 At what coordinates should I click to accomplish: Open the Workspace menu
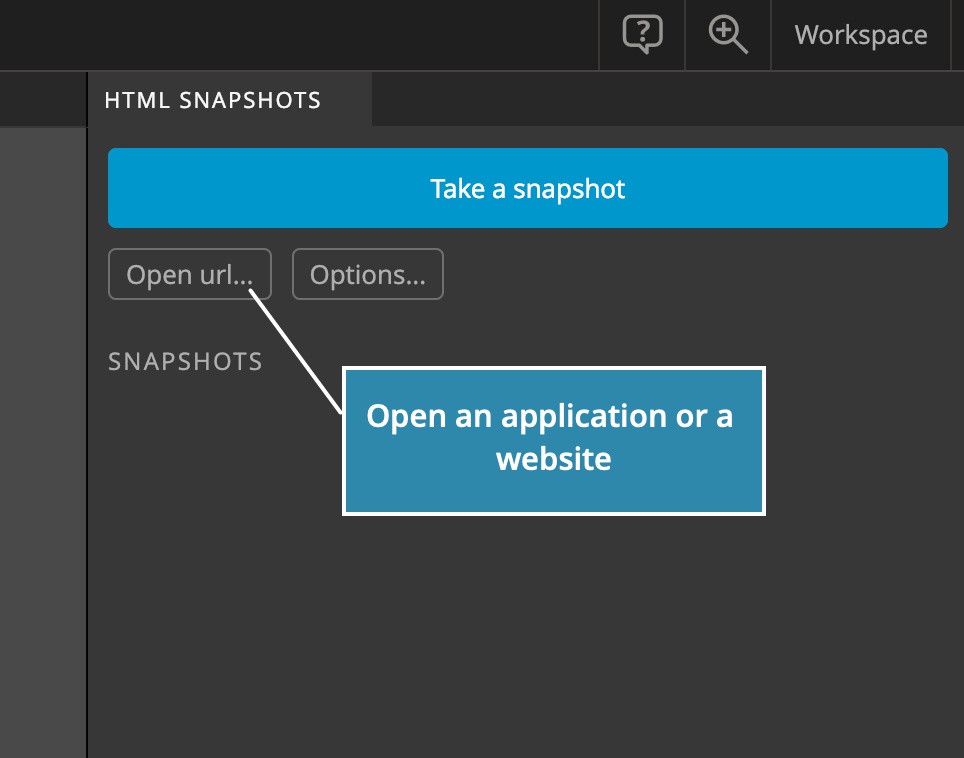(x=861, y=34)
